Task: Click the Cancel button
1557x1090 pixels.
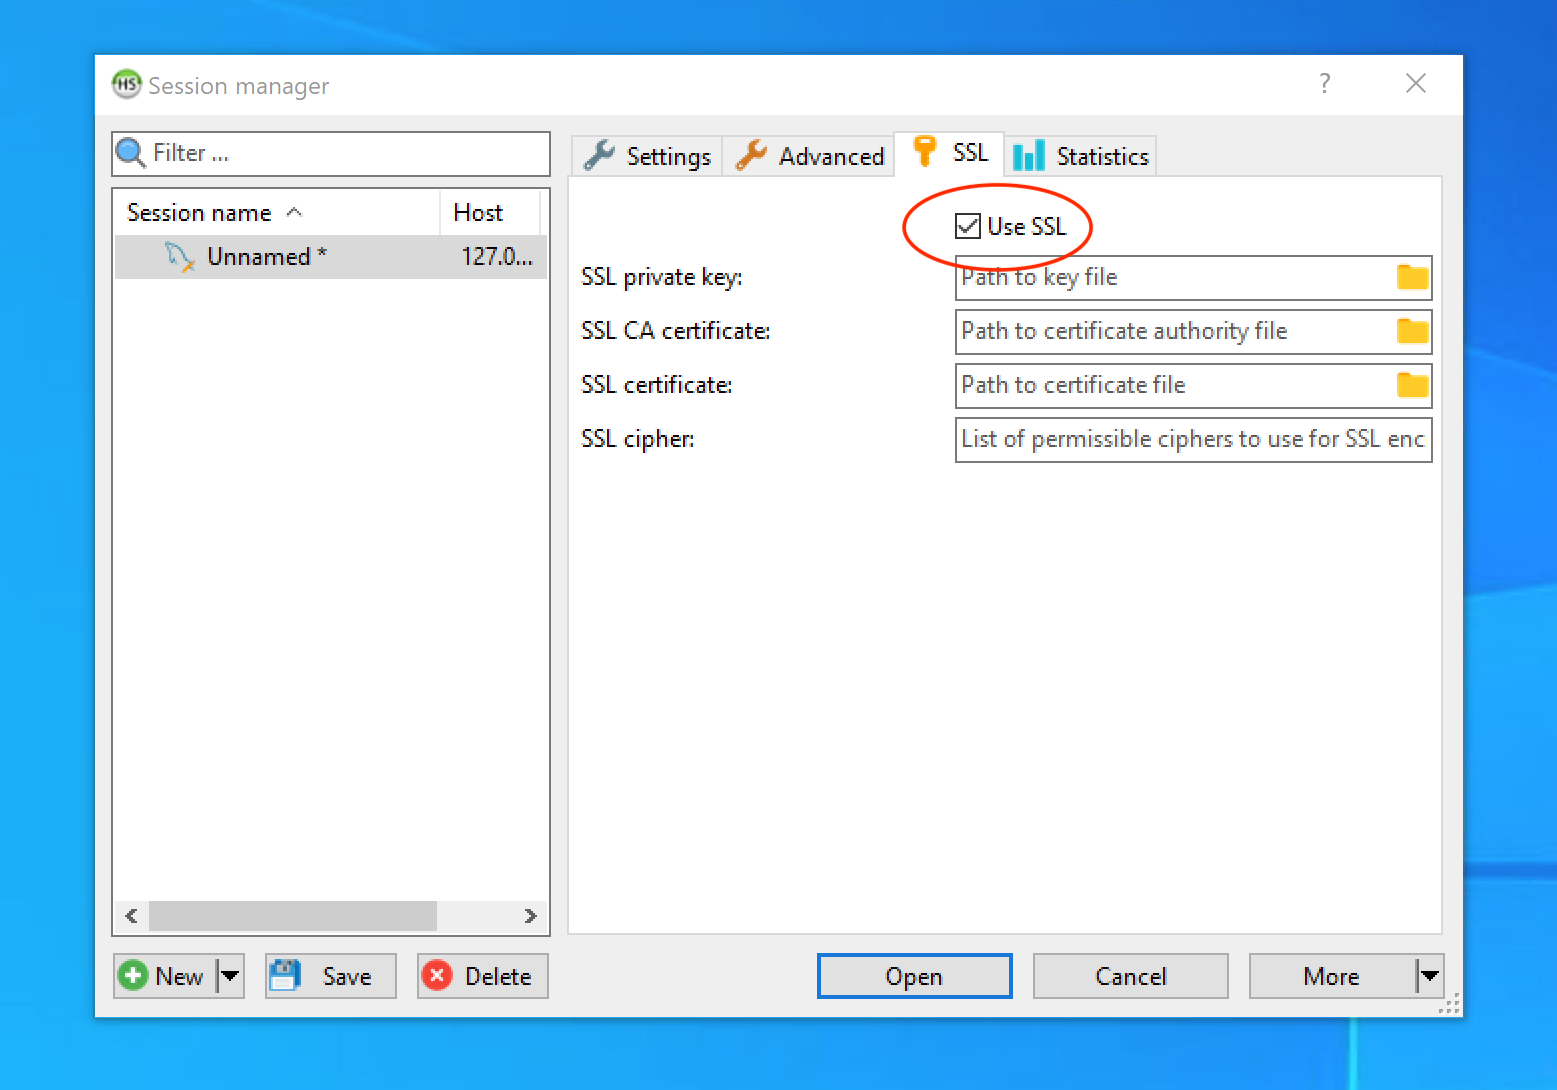Action: click(x=1130, y=975)
